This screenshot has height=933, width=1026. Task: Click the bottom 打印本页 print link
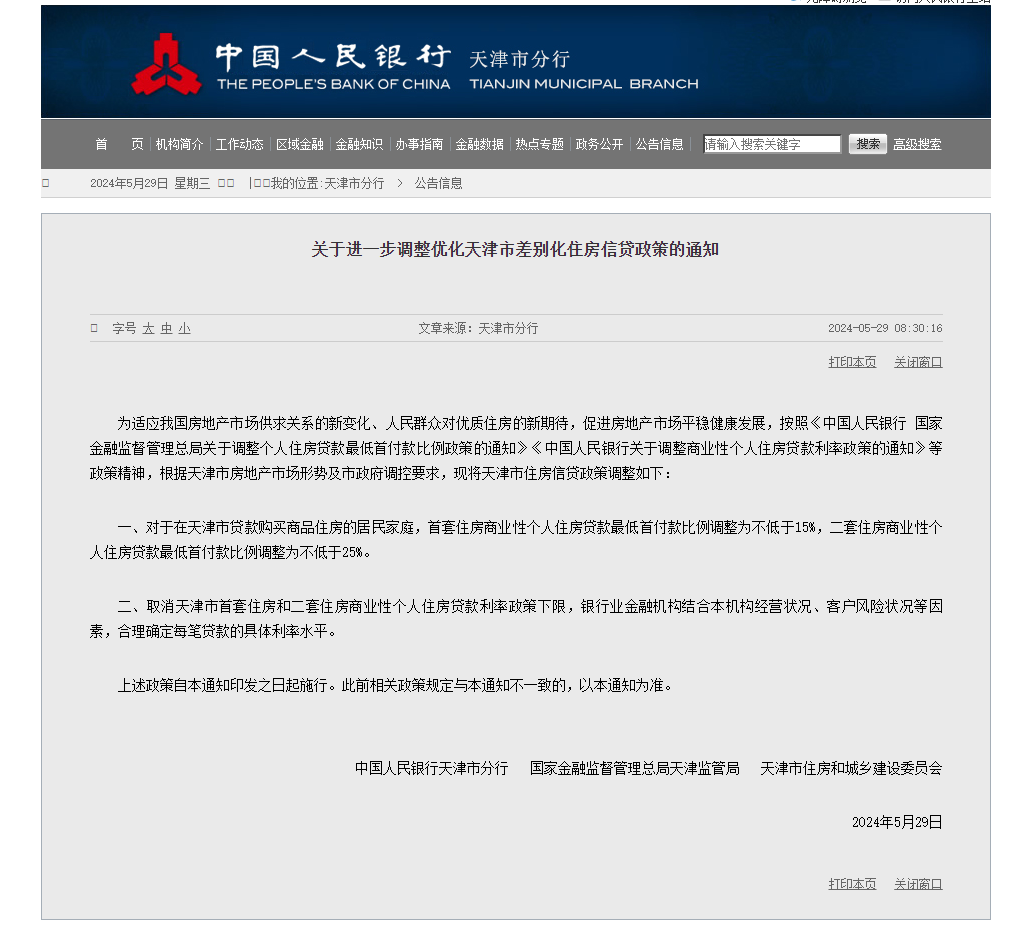[x=852, y=884]
